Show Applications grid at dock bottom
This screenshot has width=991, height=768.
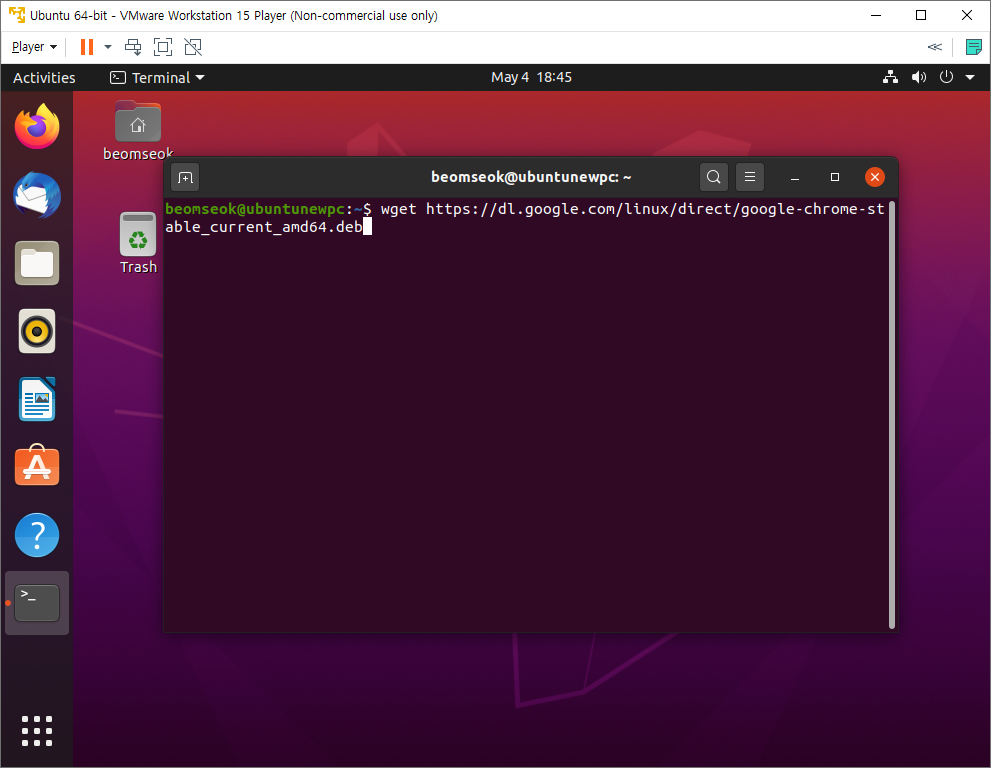click(37, 731)
